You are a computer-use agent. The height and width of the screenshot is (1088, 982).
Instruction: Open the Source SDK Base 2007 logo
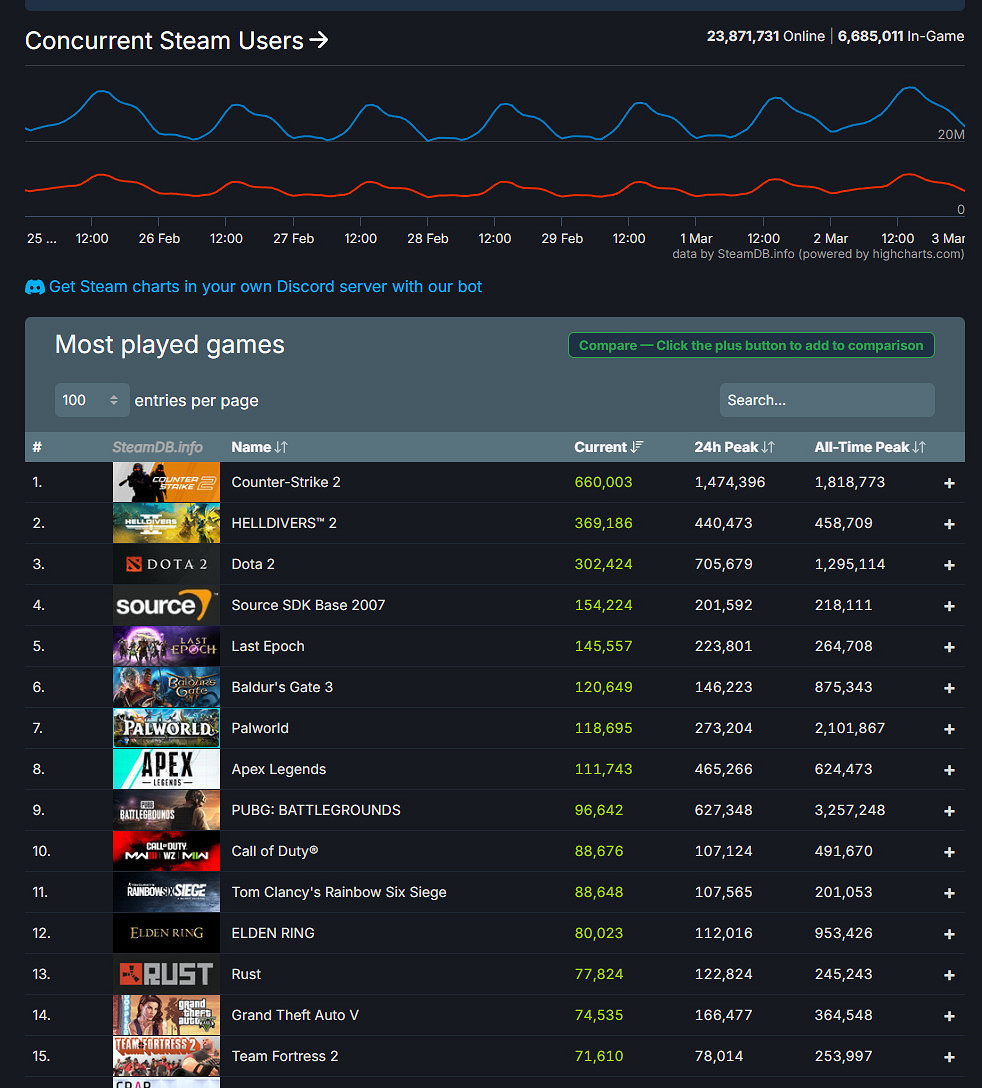pos(166,605)
